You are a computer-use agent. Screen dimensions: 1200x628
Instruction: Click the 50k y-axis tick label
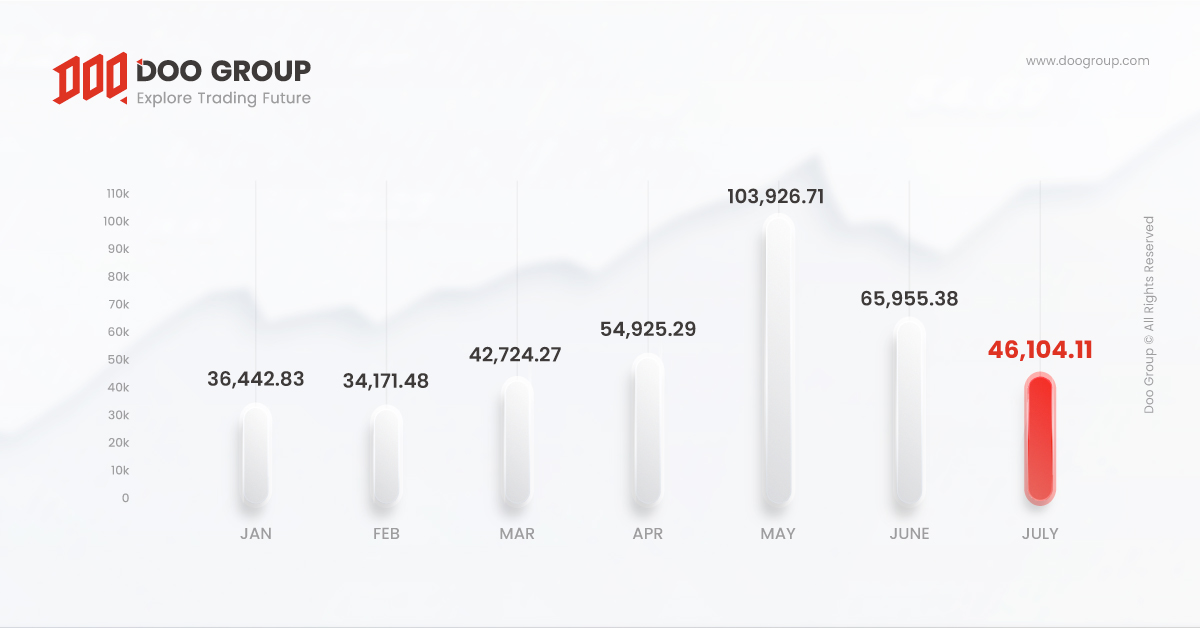(119, 359)
